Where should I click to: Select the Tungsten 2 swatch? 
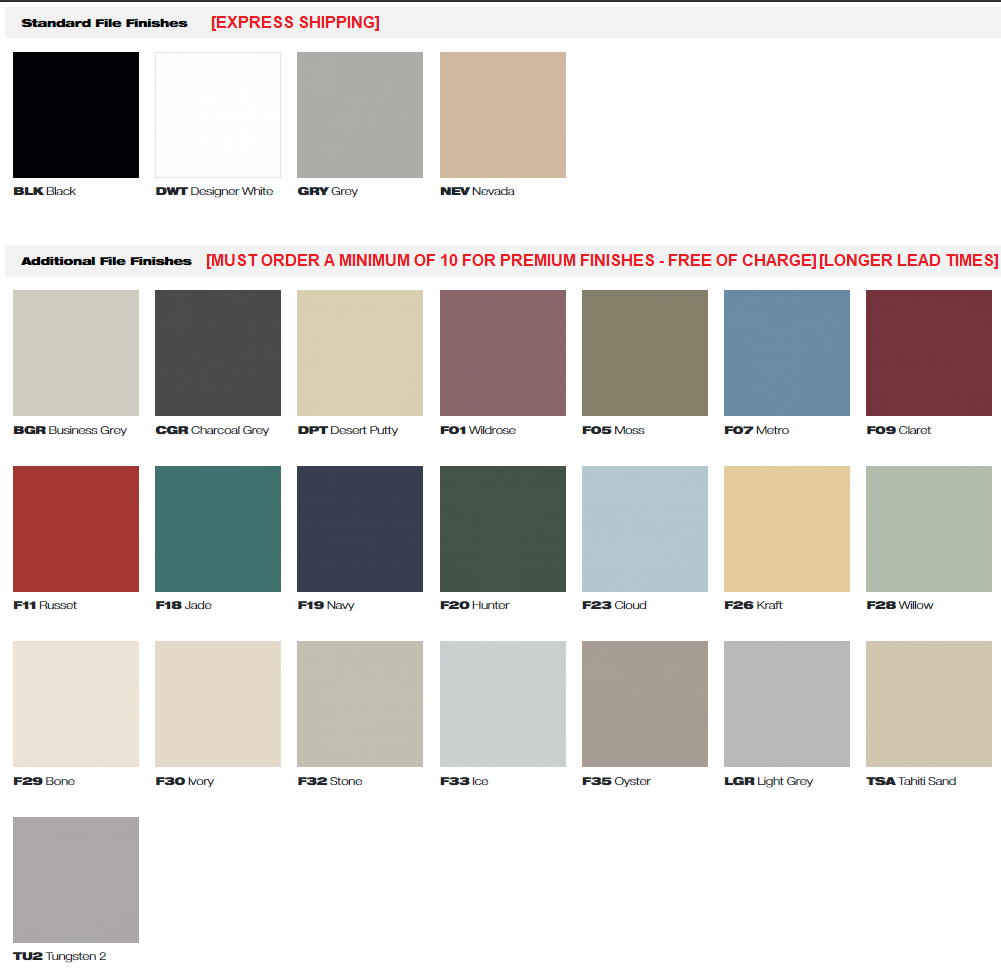point(76,880)
